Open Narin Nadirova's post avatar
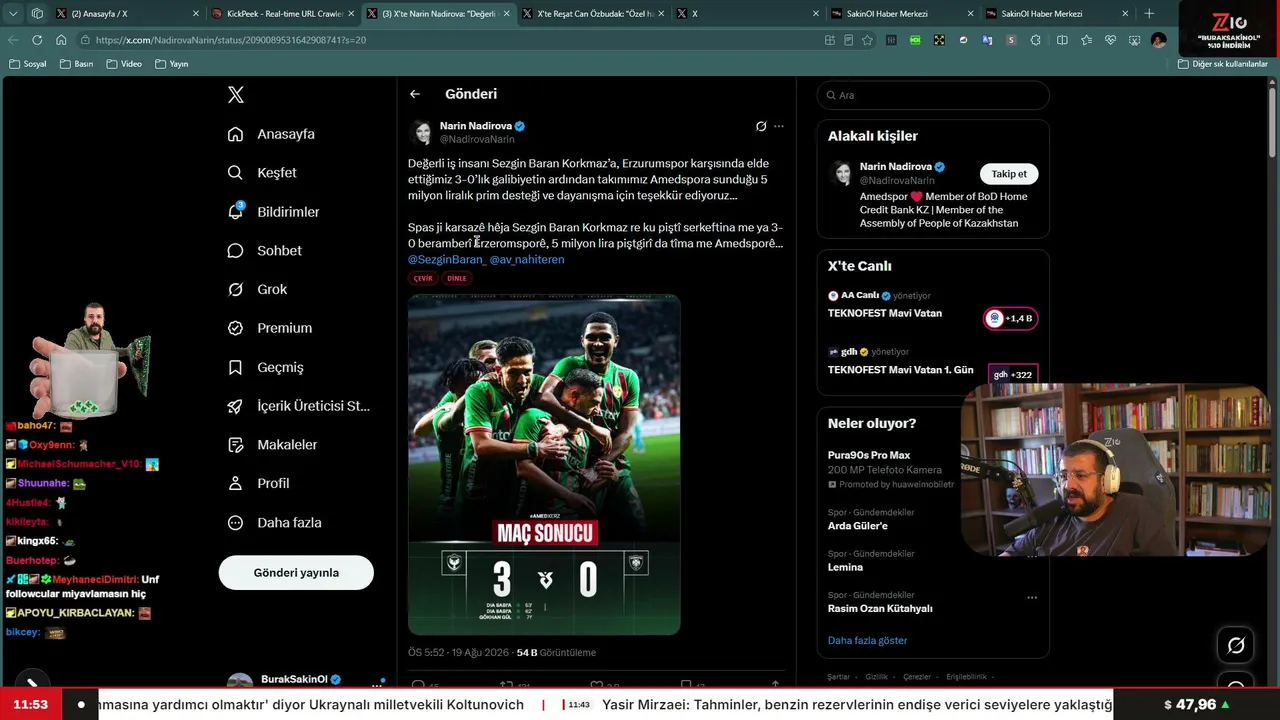 coord(421,132)
